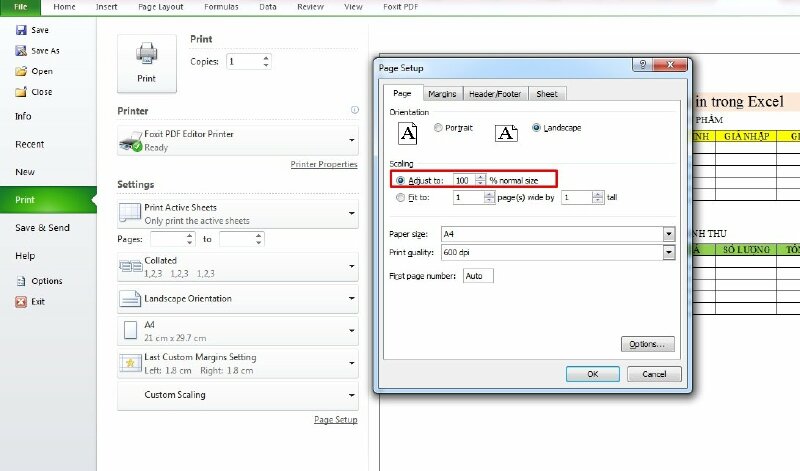Click the portrait page icon in Page Setup
The width and height of the screenshot is (800, 471).
(x=407, y=134)
